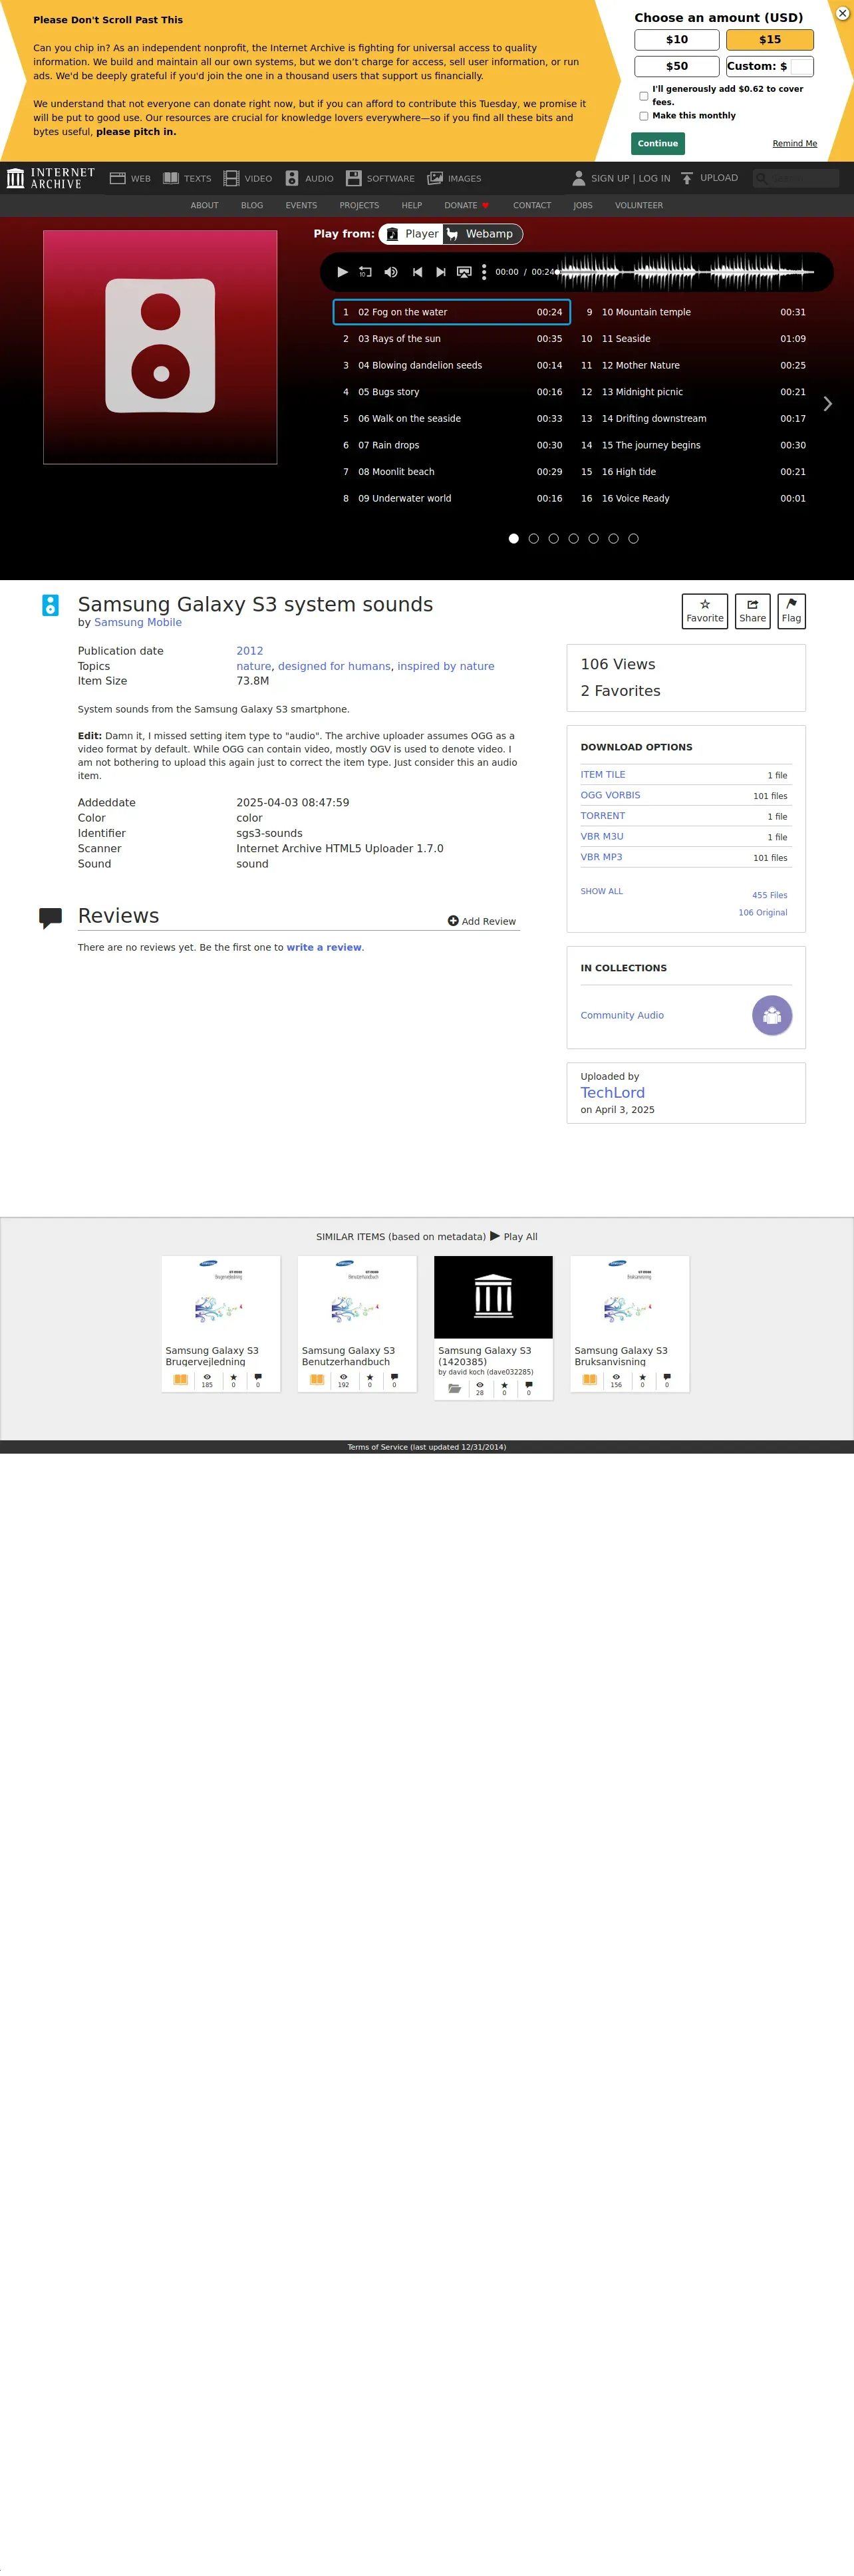Flag this item
The width and height of the screenshot is (854, 2576).
coord(791,611)
